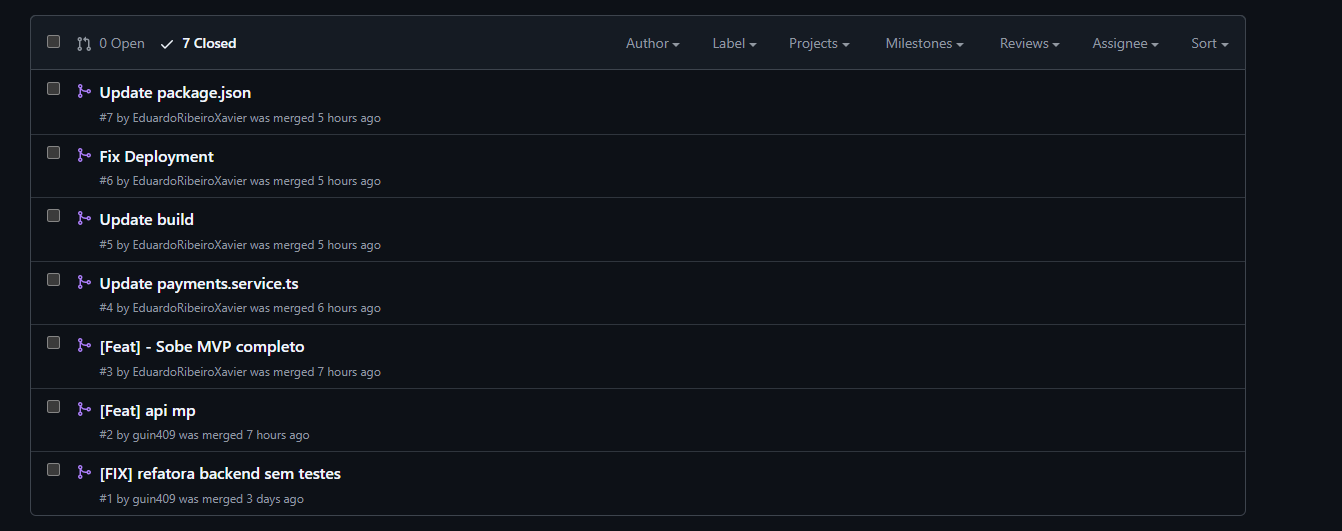Screen dimensions: 1342x531
Task: Check the box for Fix Deployment
Action: pos(54,153)
